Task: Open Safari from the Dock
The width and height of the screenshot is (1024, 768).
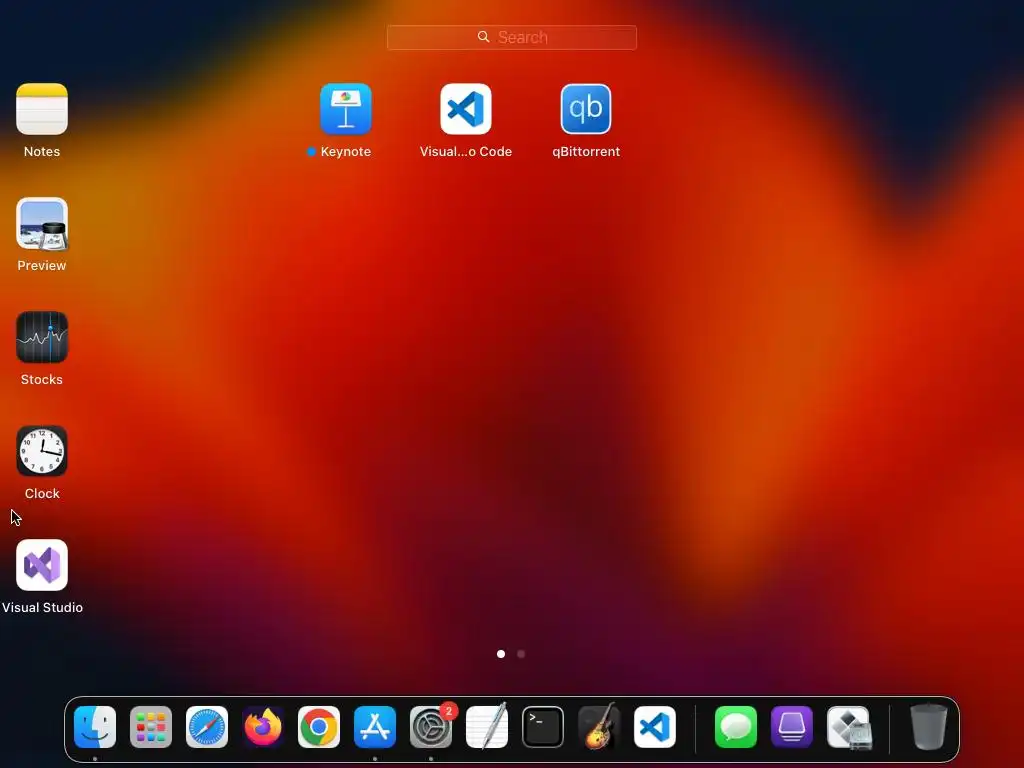Action: point(207,727)
